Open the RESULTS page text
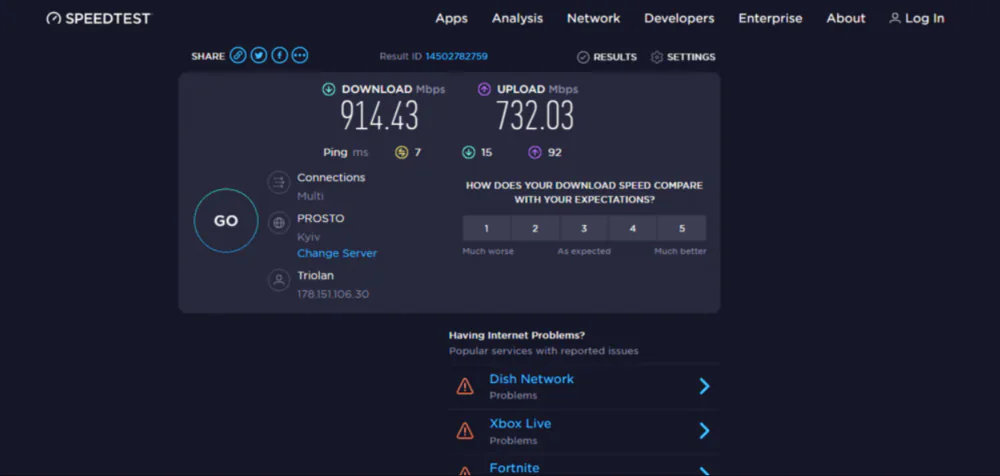The height and width of the screenshot is (476, 1000). [x=615, y=57]
